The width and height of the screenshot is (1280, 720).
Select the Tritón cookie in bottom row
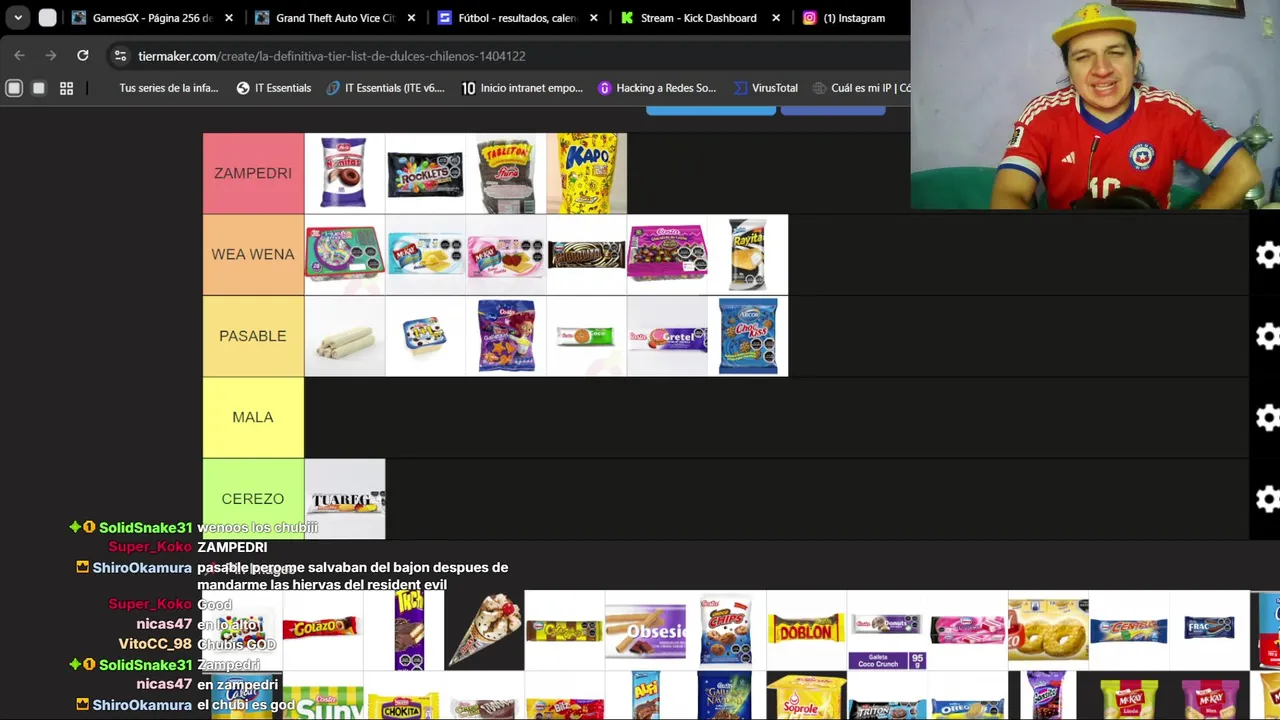coord(887,696)
